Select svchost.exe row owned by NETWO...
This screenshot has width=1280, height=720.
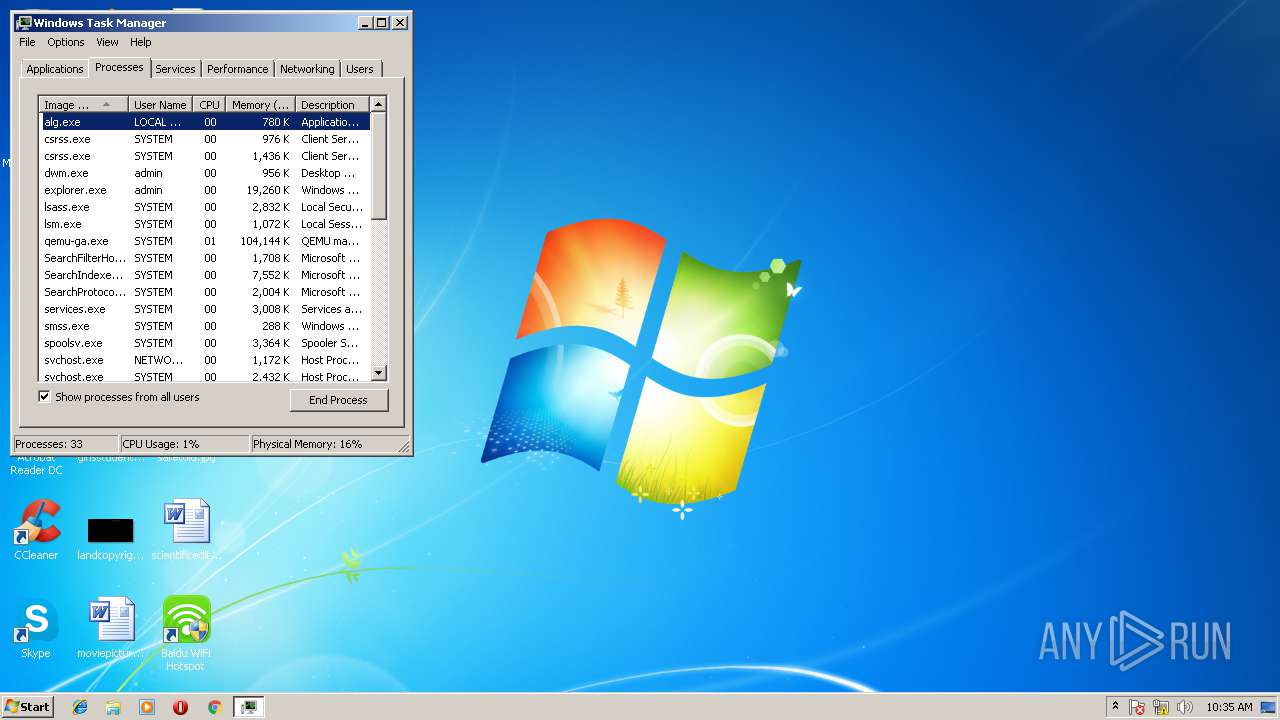(x=205, y=360)
